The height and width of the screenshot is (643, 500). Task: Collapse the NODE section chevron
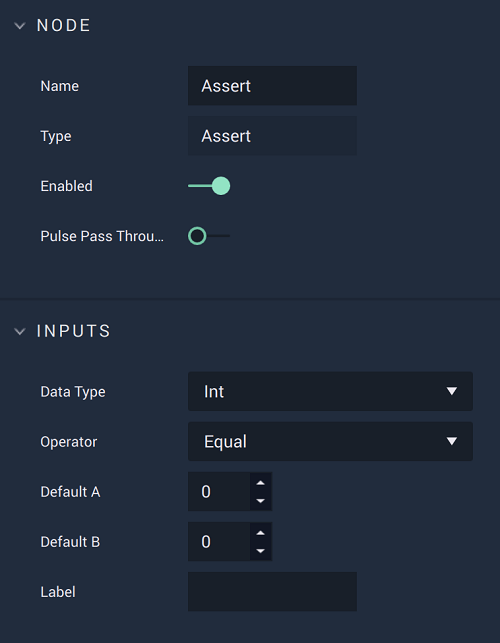(x=20, y=26)
